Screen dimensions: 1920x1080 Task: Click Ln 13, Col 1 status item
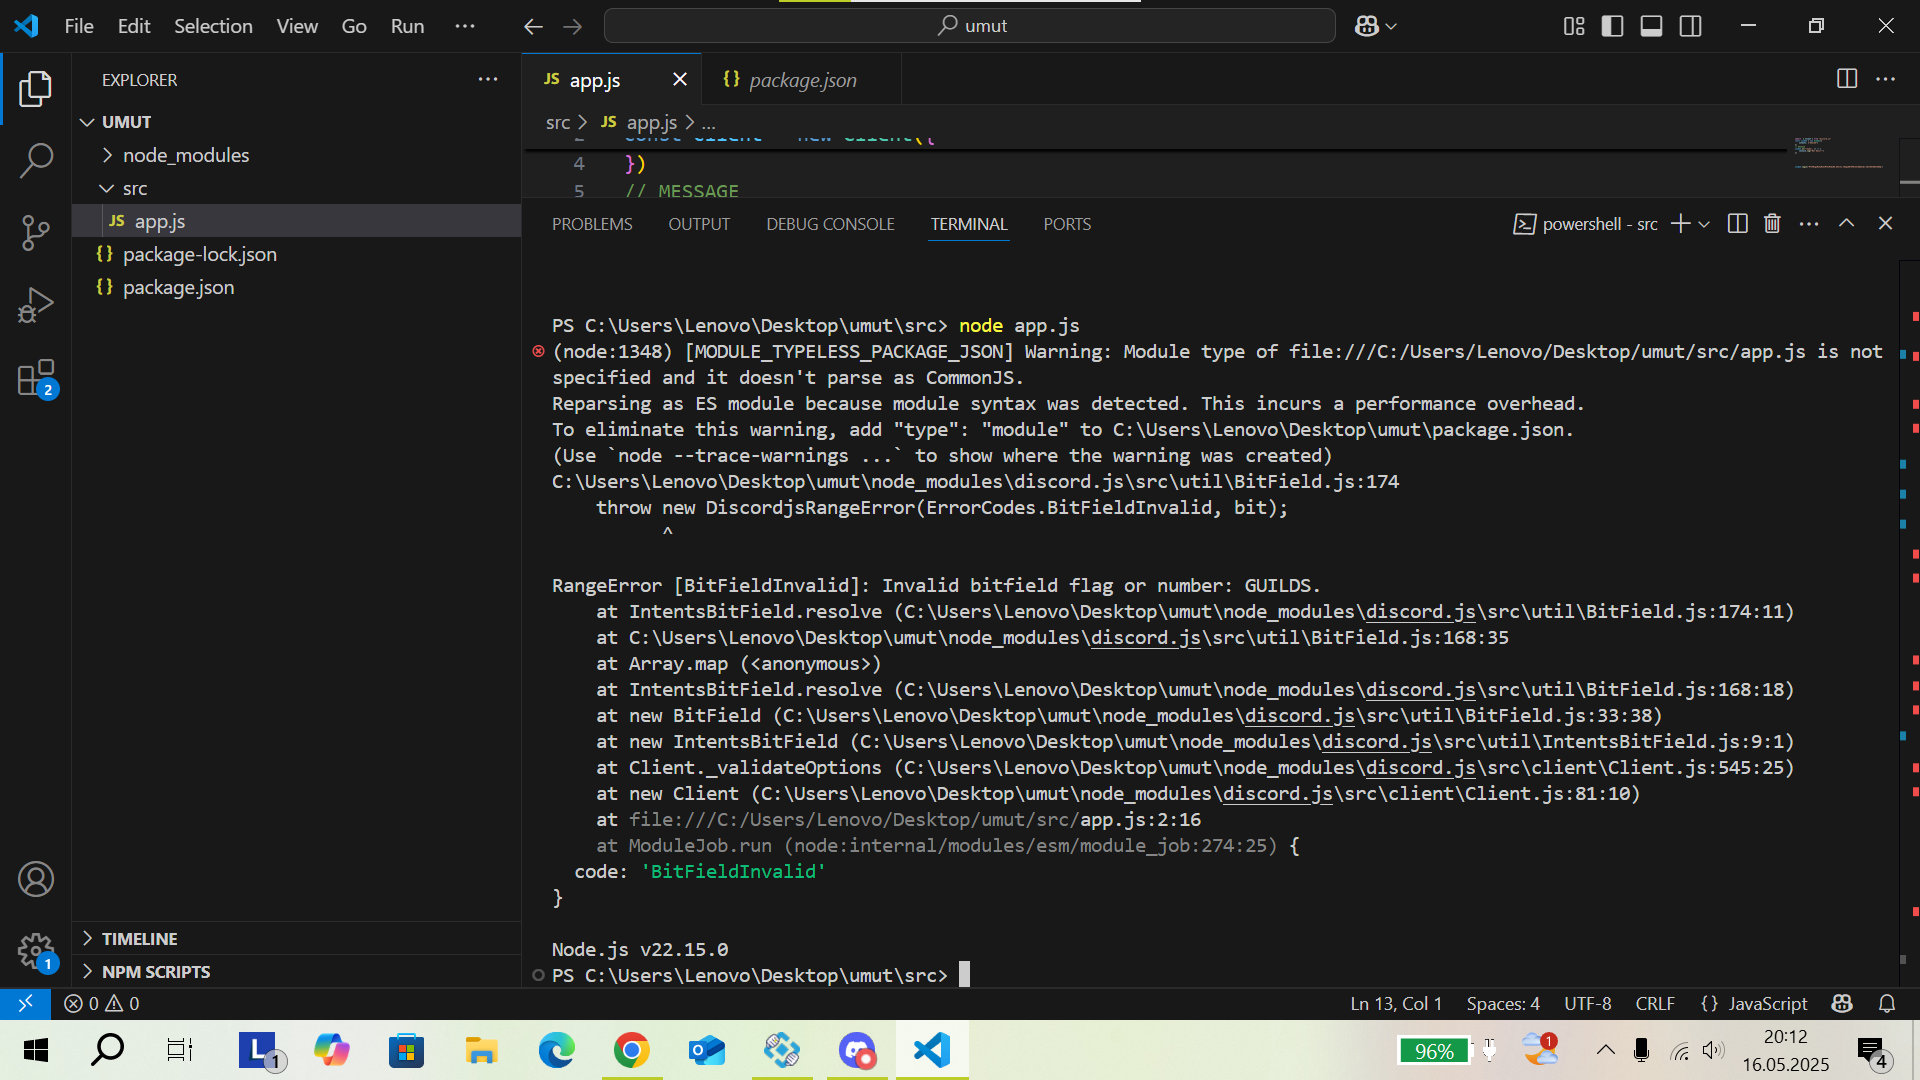(x=1396, y=1003)
